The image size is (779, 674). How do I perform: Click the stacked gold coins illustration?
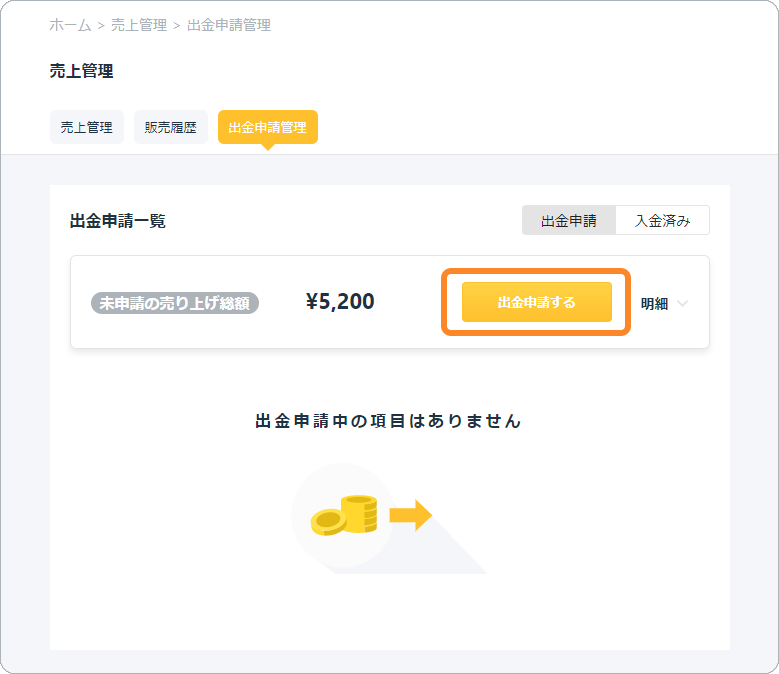(359, 514)
